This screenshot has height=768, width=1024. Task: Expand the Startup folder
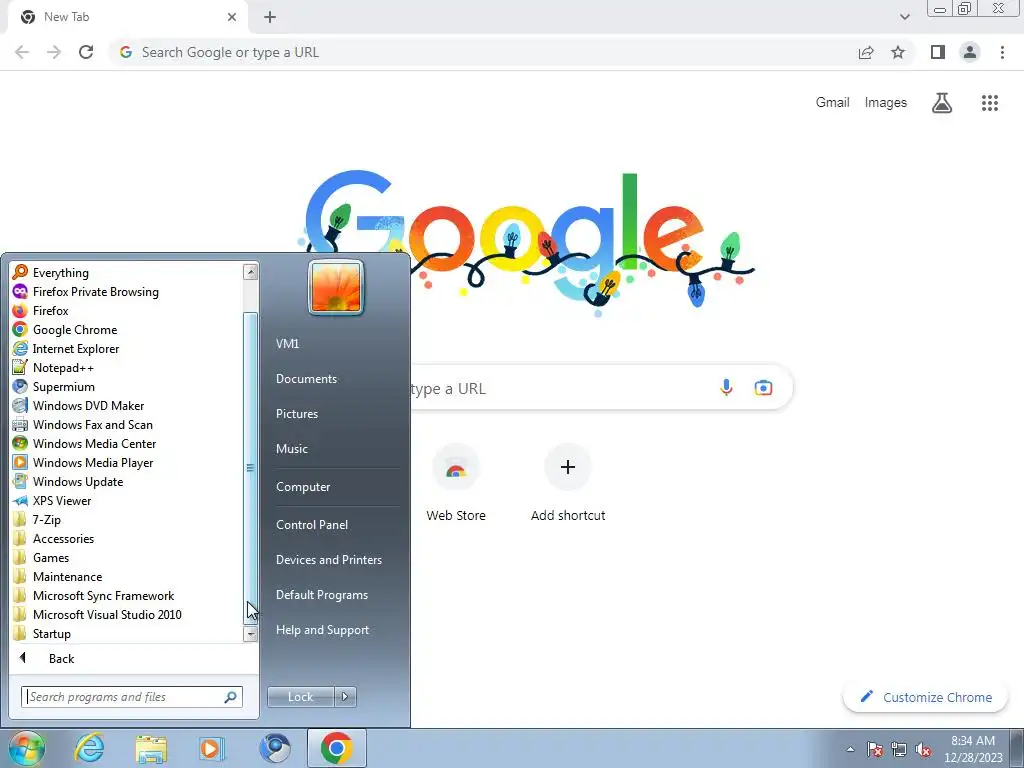pos(42,633)
